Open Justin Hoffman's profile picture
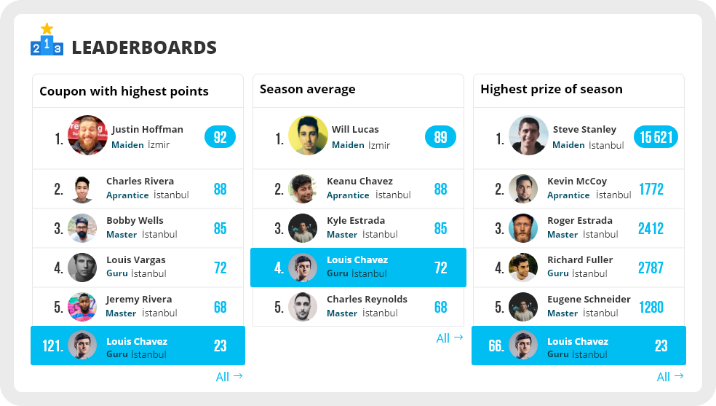The width and height of the screenshot is (716, 406). click(87, 136)
